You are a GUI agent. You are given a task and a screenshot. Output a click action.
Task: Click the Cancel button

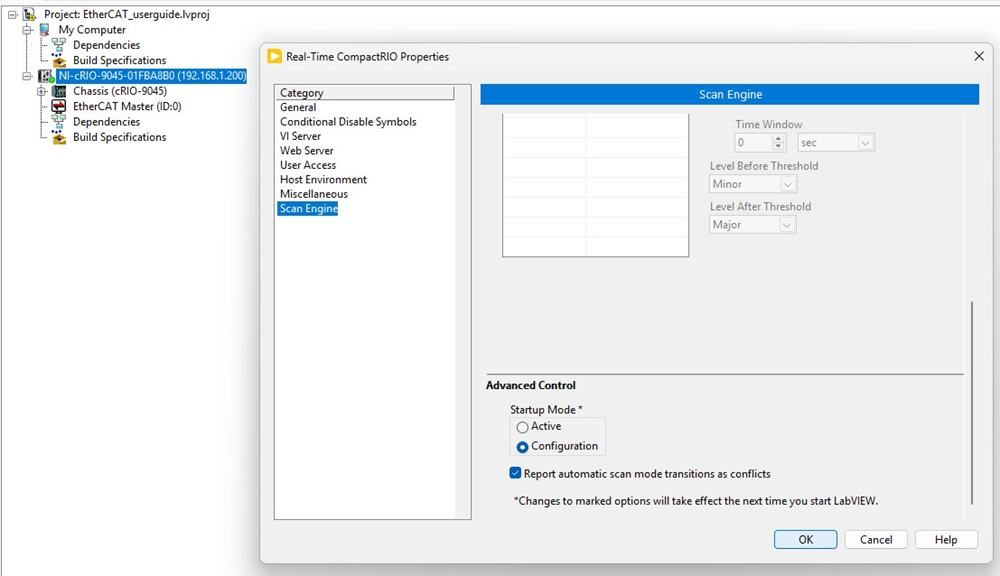coord(876,540)
